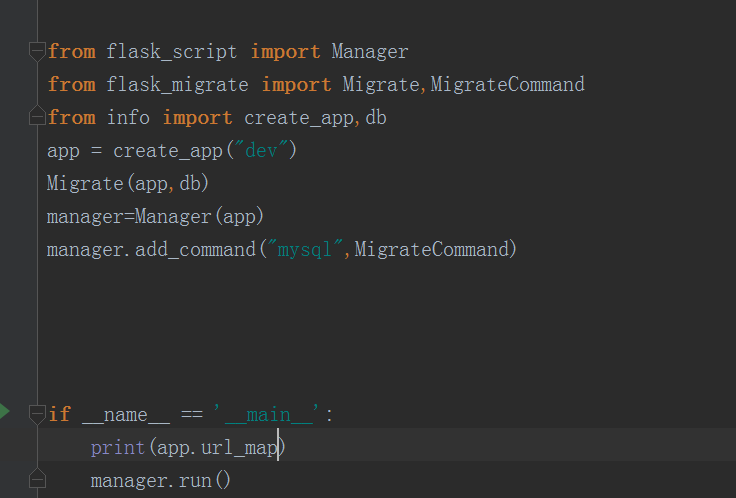Click 'create_app' in the from info import line

click(x=298, y=117)
